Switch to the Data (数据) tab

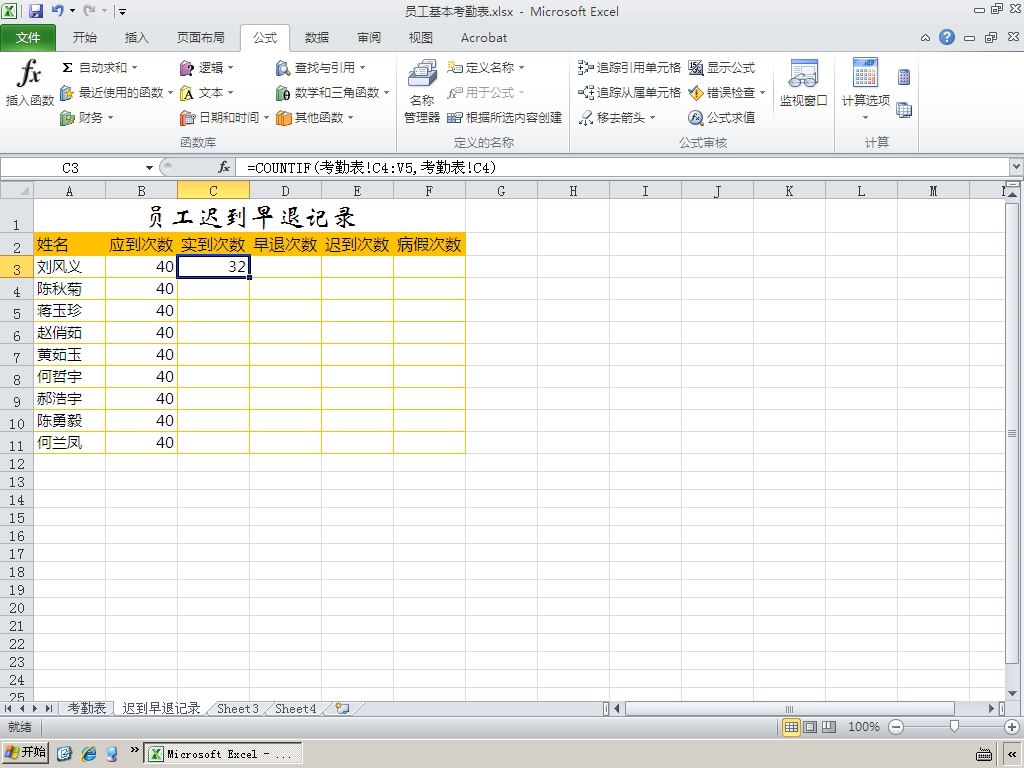tap(317, 38)
